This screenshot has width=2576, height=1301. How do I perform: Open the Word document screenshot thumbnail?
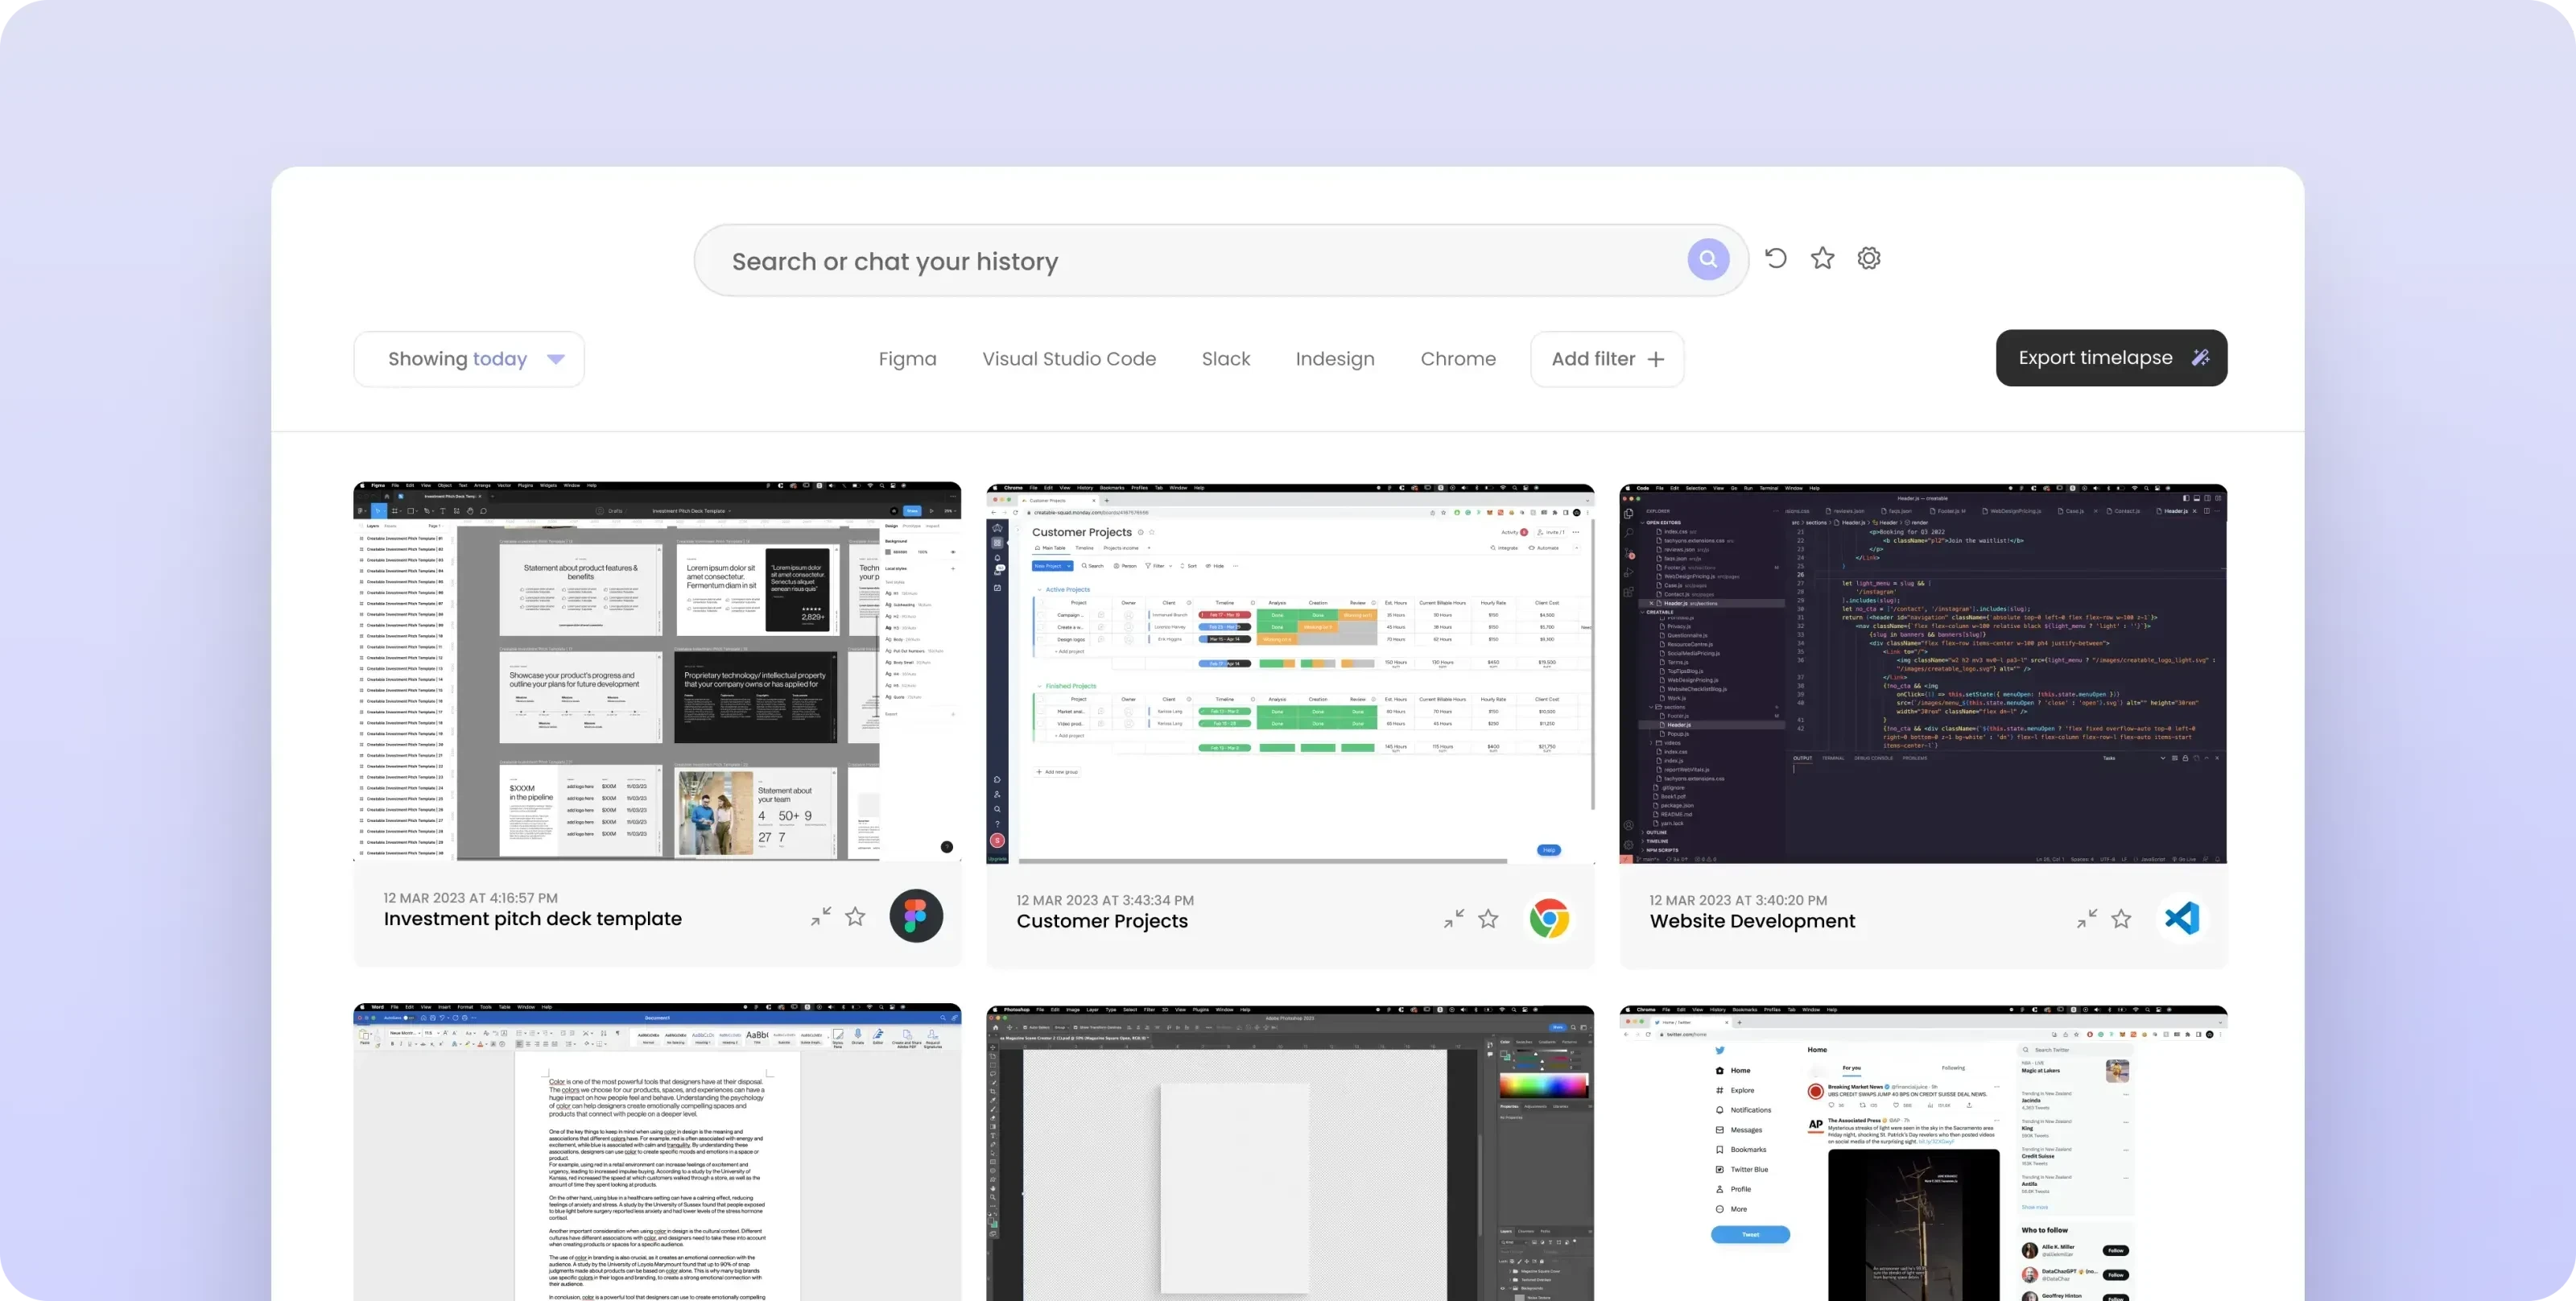tap(657, 1152)
